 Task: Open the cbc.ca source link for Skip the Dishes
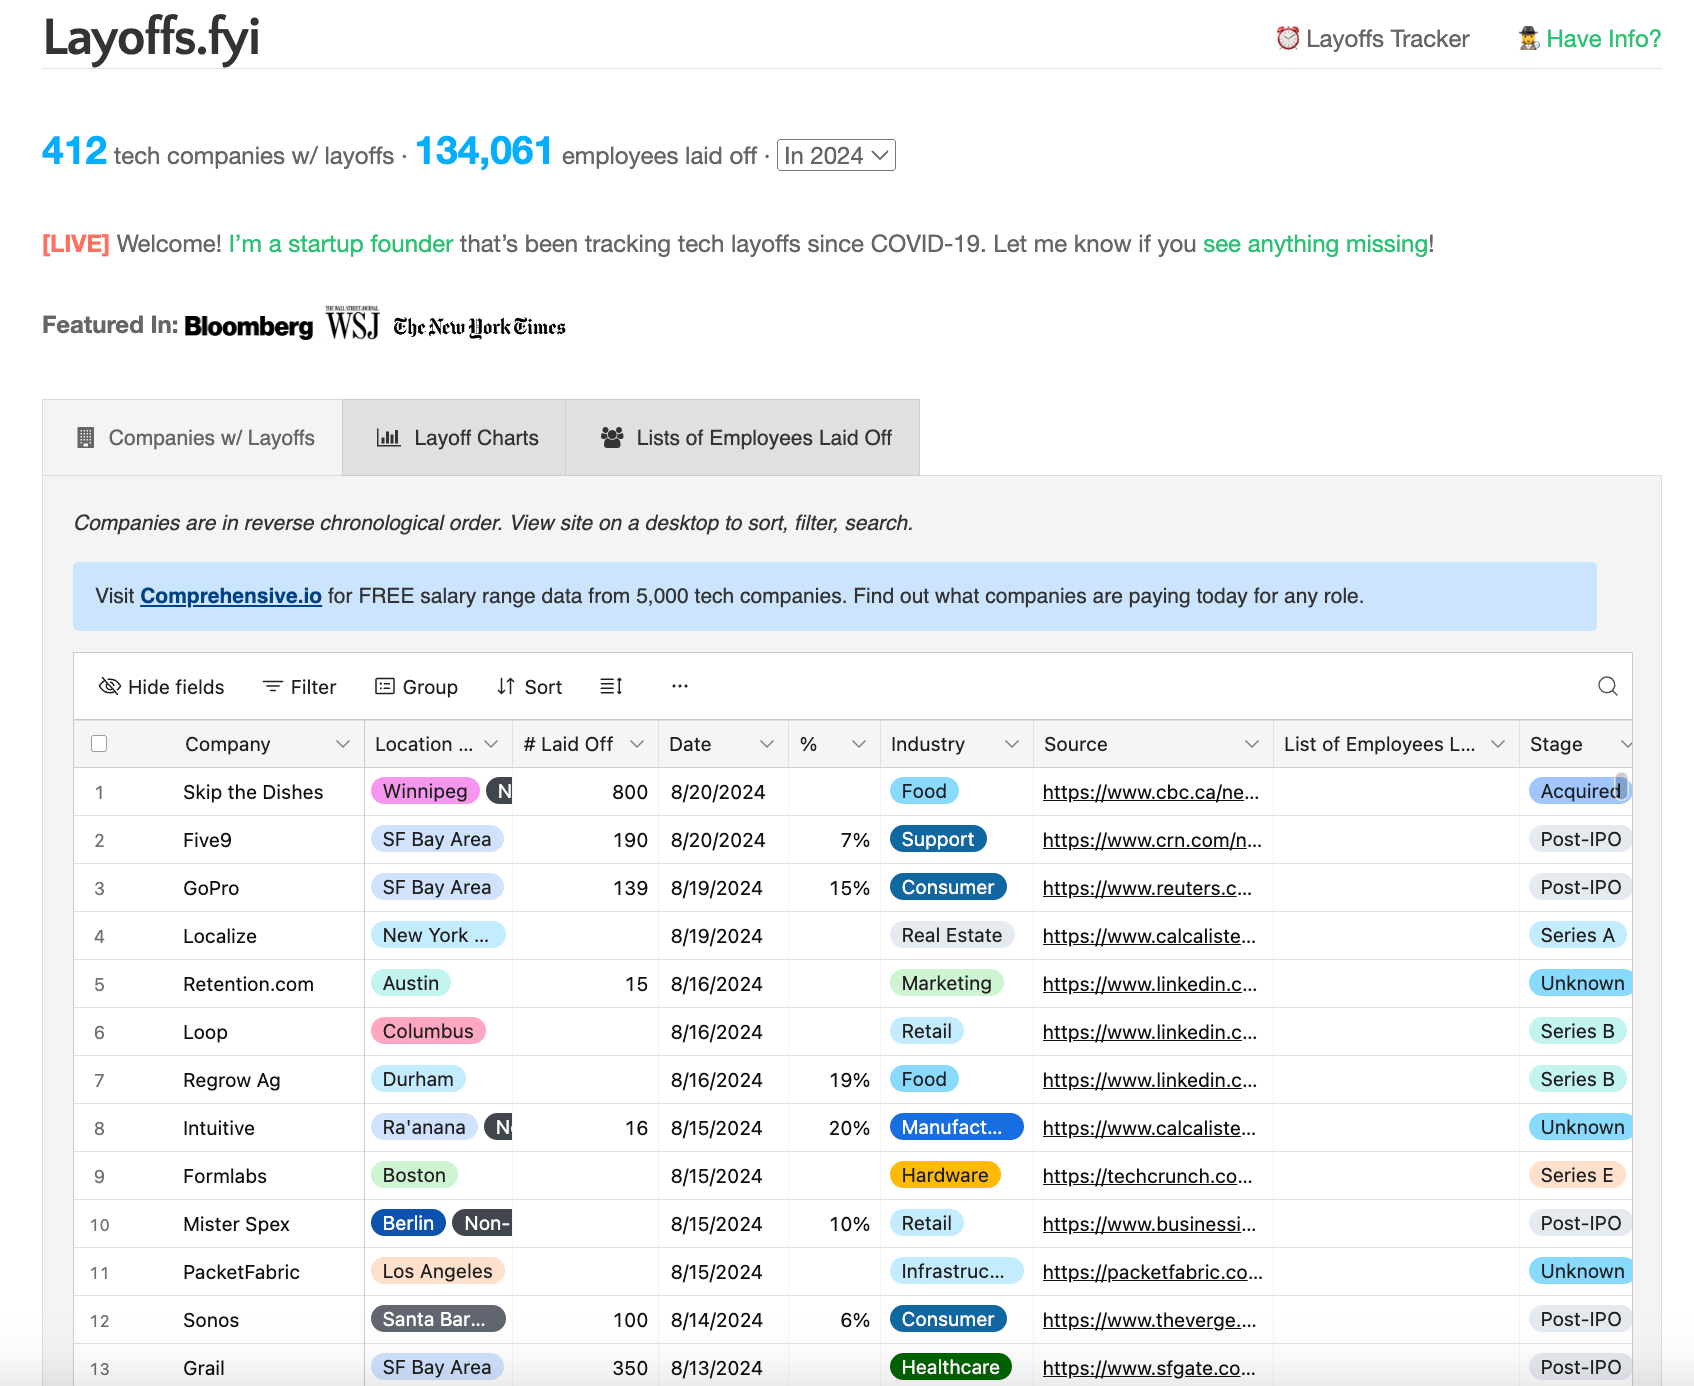pyautogui.click(x=1151, y=792)
